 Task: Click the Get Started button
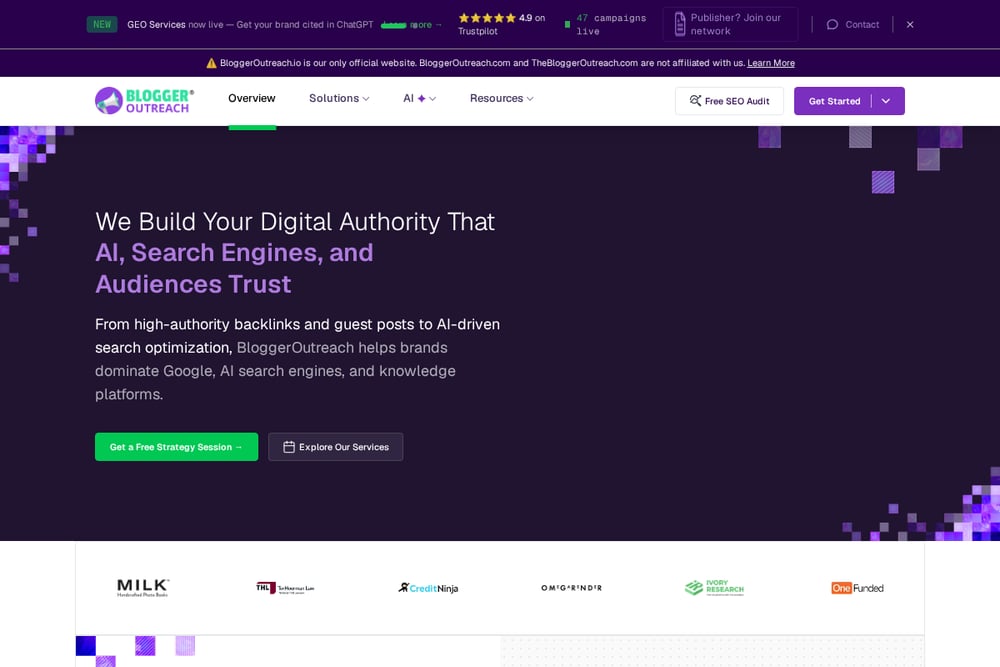click(x=834, y=101)
